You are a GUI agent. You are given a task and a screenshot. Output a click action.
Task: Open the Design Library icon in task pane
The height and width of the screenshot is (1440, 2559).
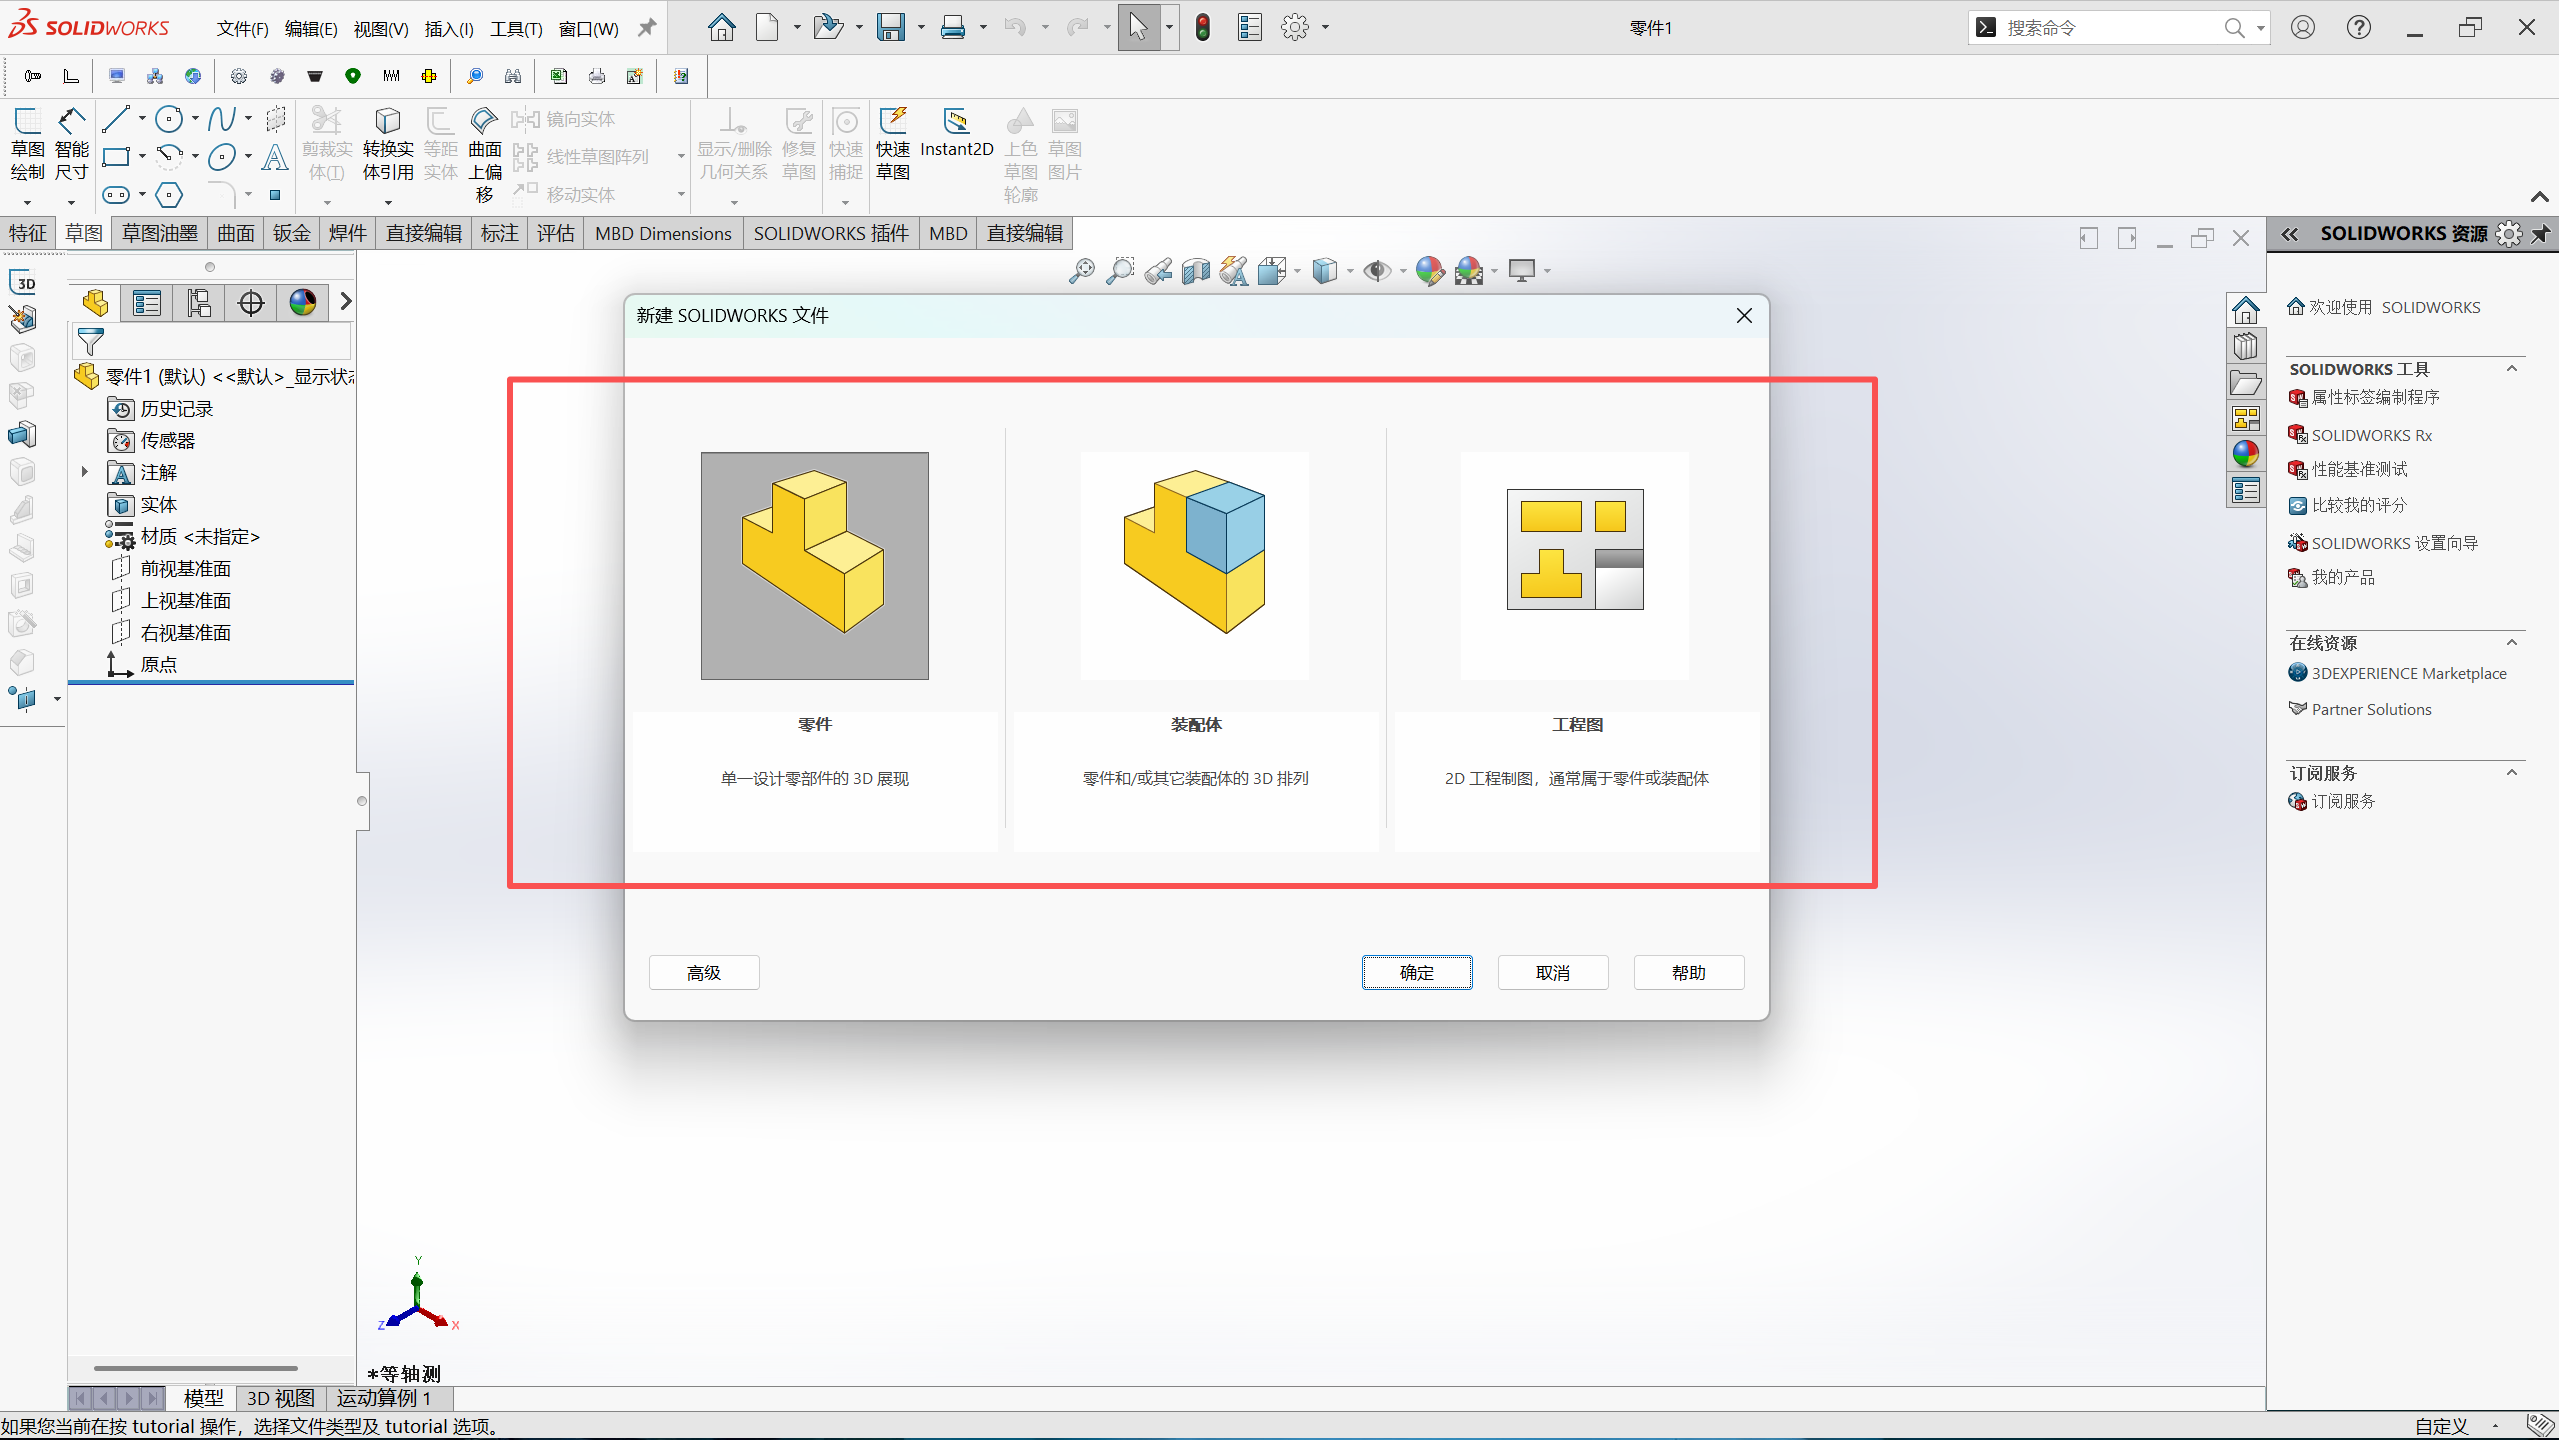(x=2246, y=347)
